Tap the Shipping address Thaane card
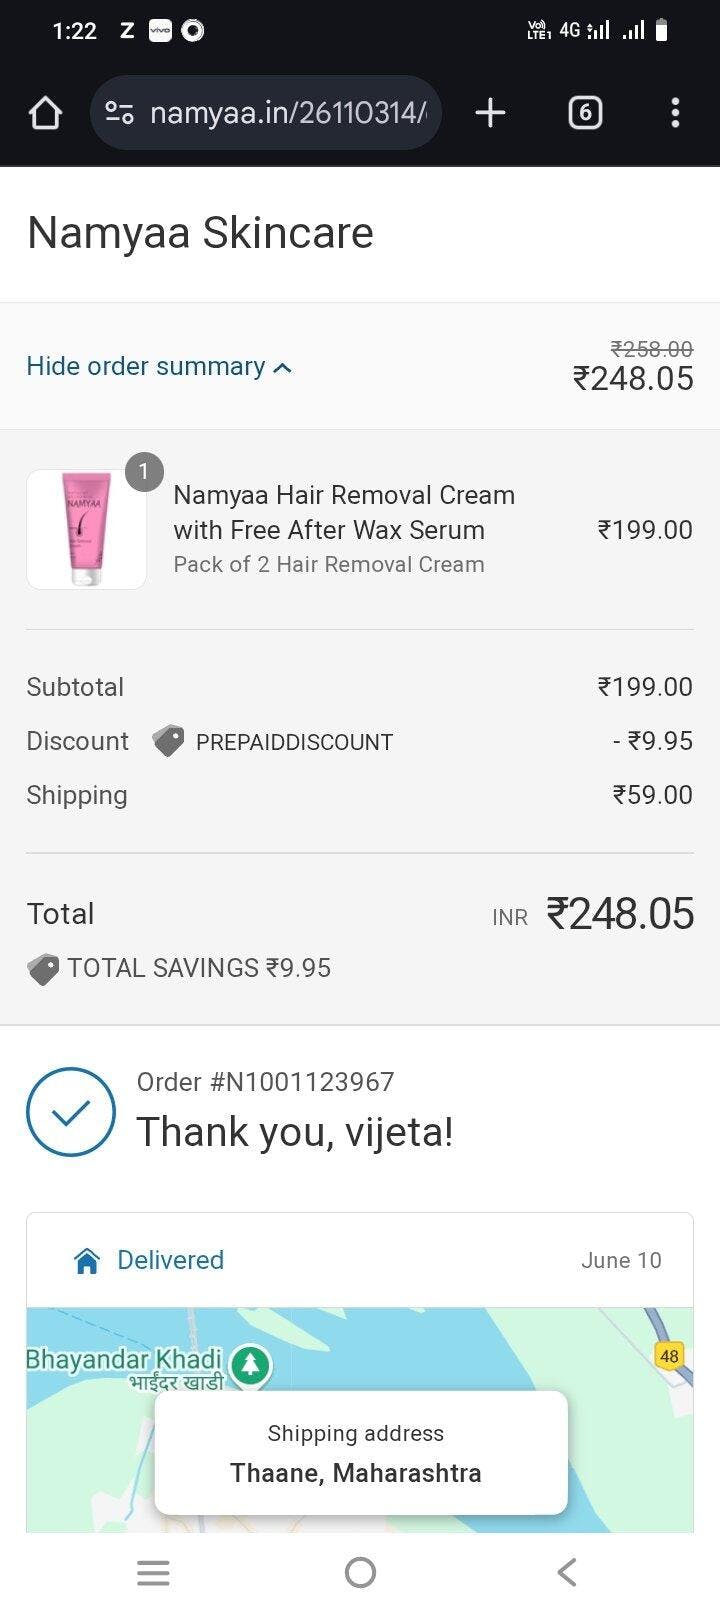The height and width of the screenshot is (1612, 720). [x=361, y=1453]
